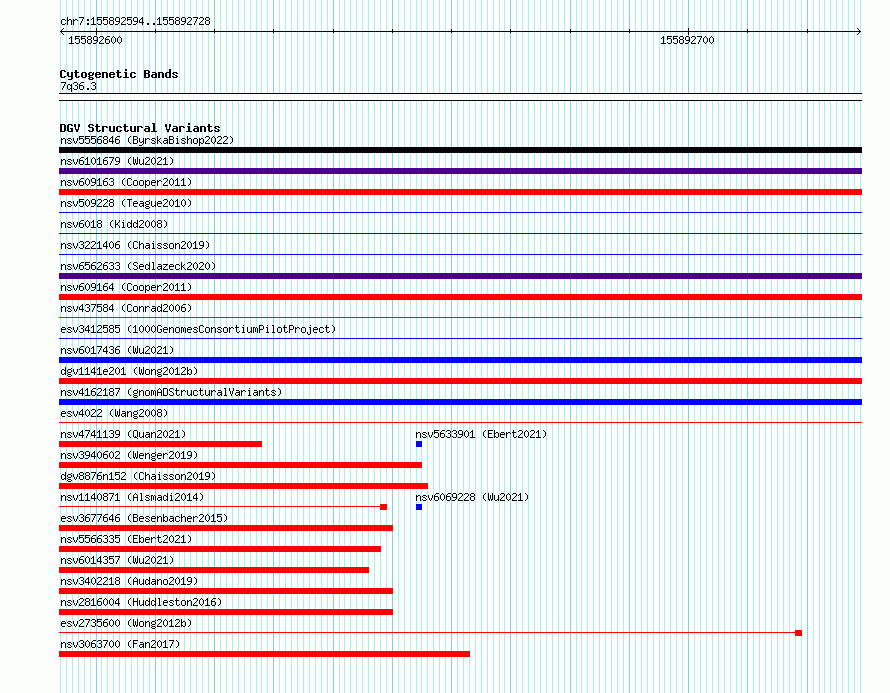
Task: Click the purple nsv6101679 variant bar
Action: (x=460, y=171)
